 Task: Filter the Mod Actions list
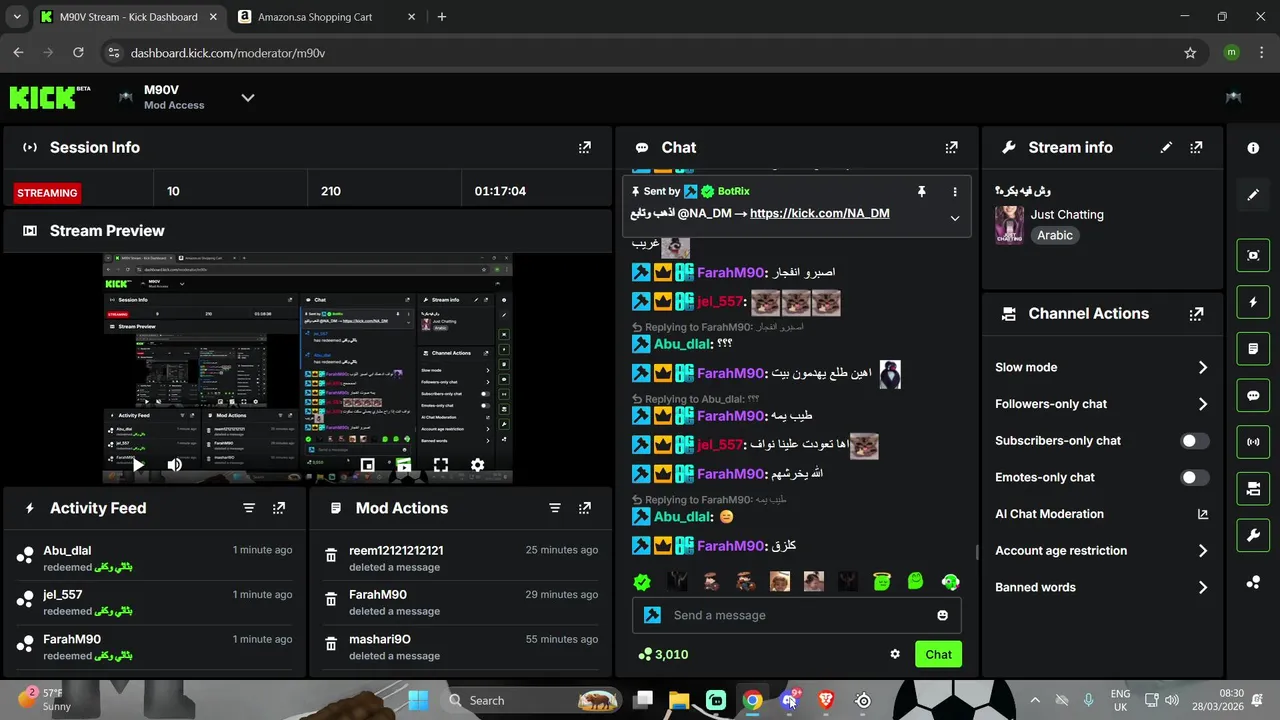point(555,508)
